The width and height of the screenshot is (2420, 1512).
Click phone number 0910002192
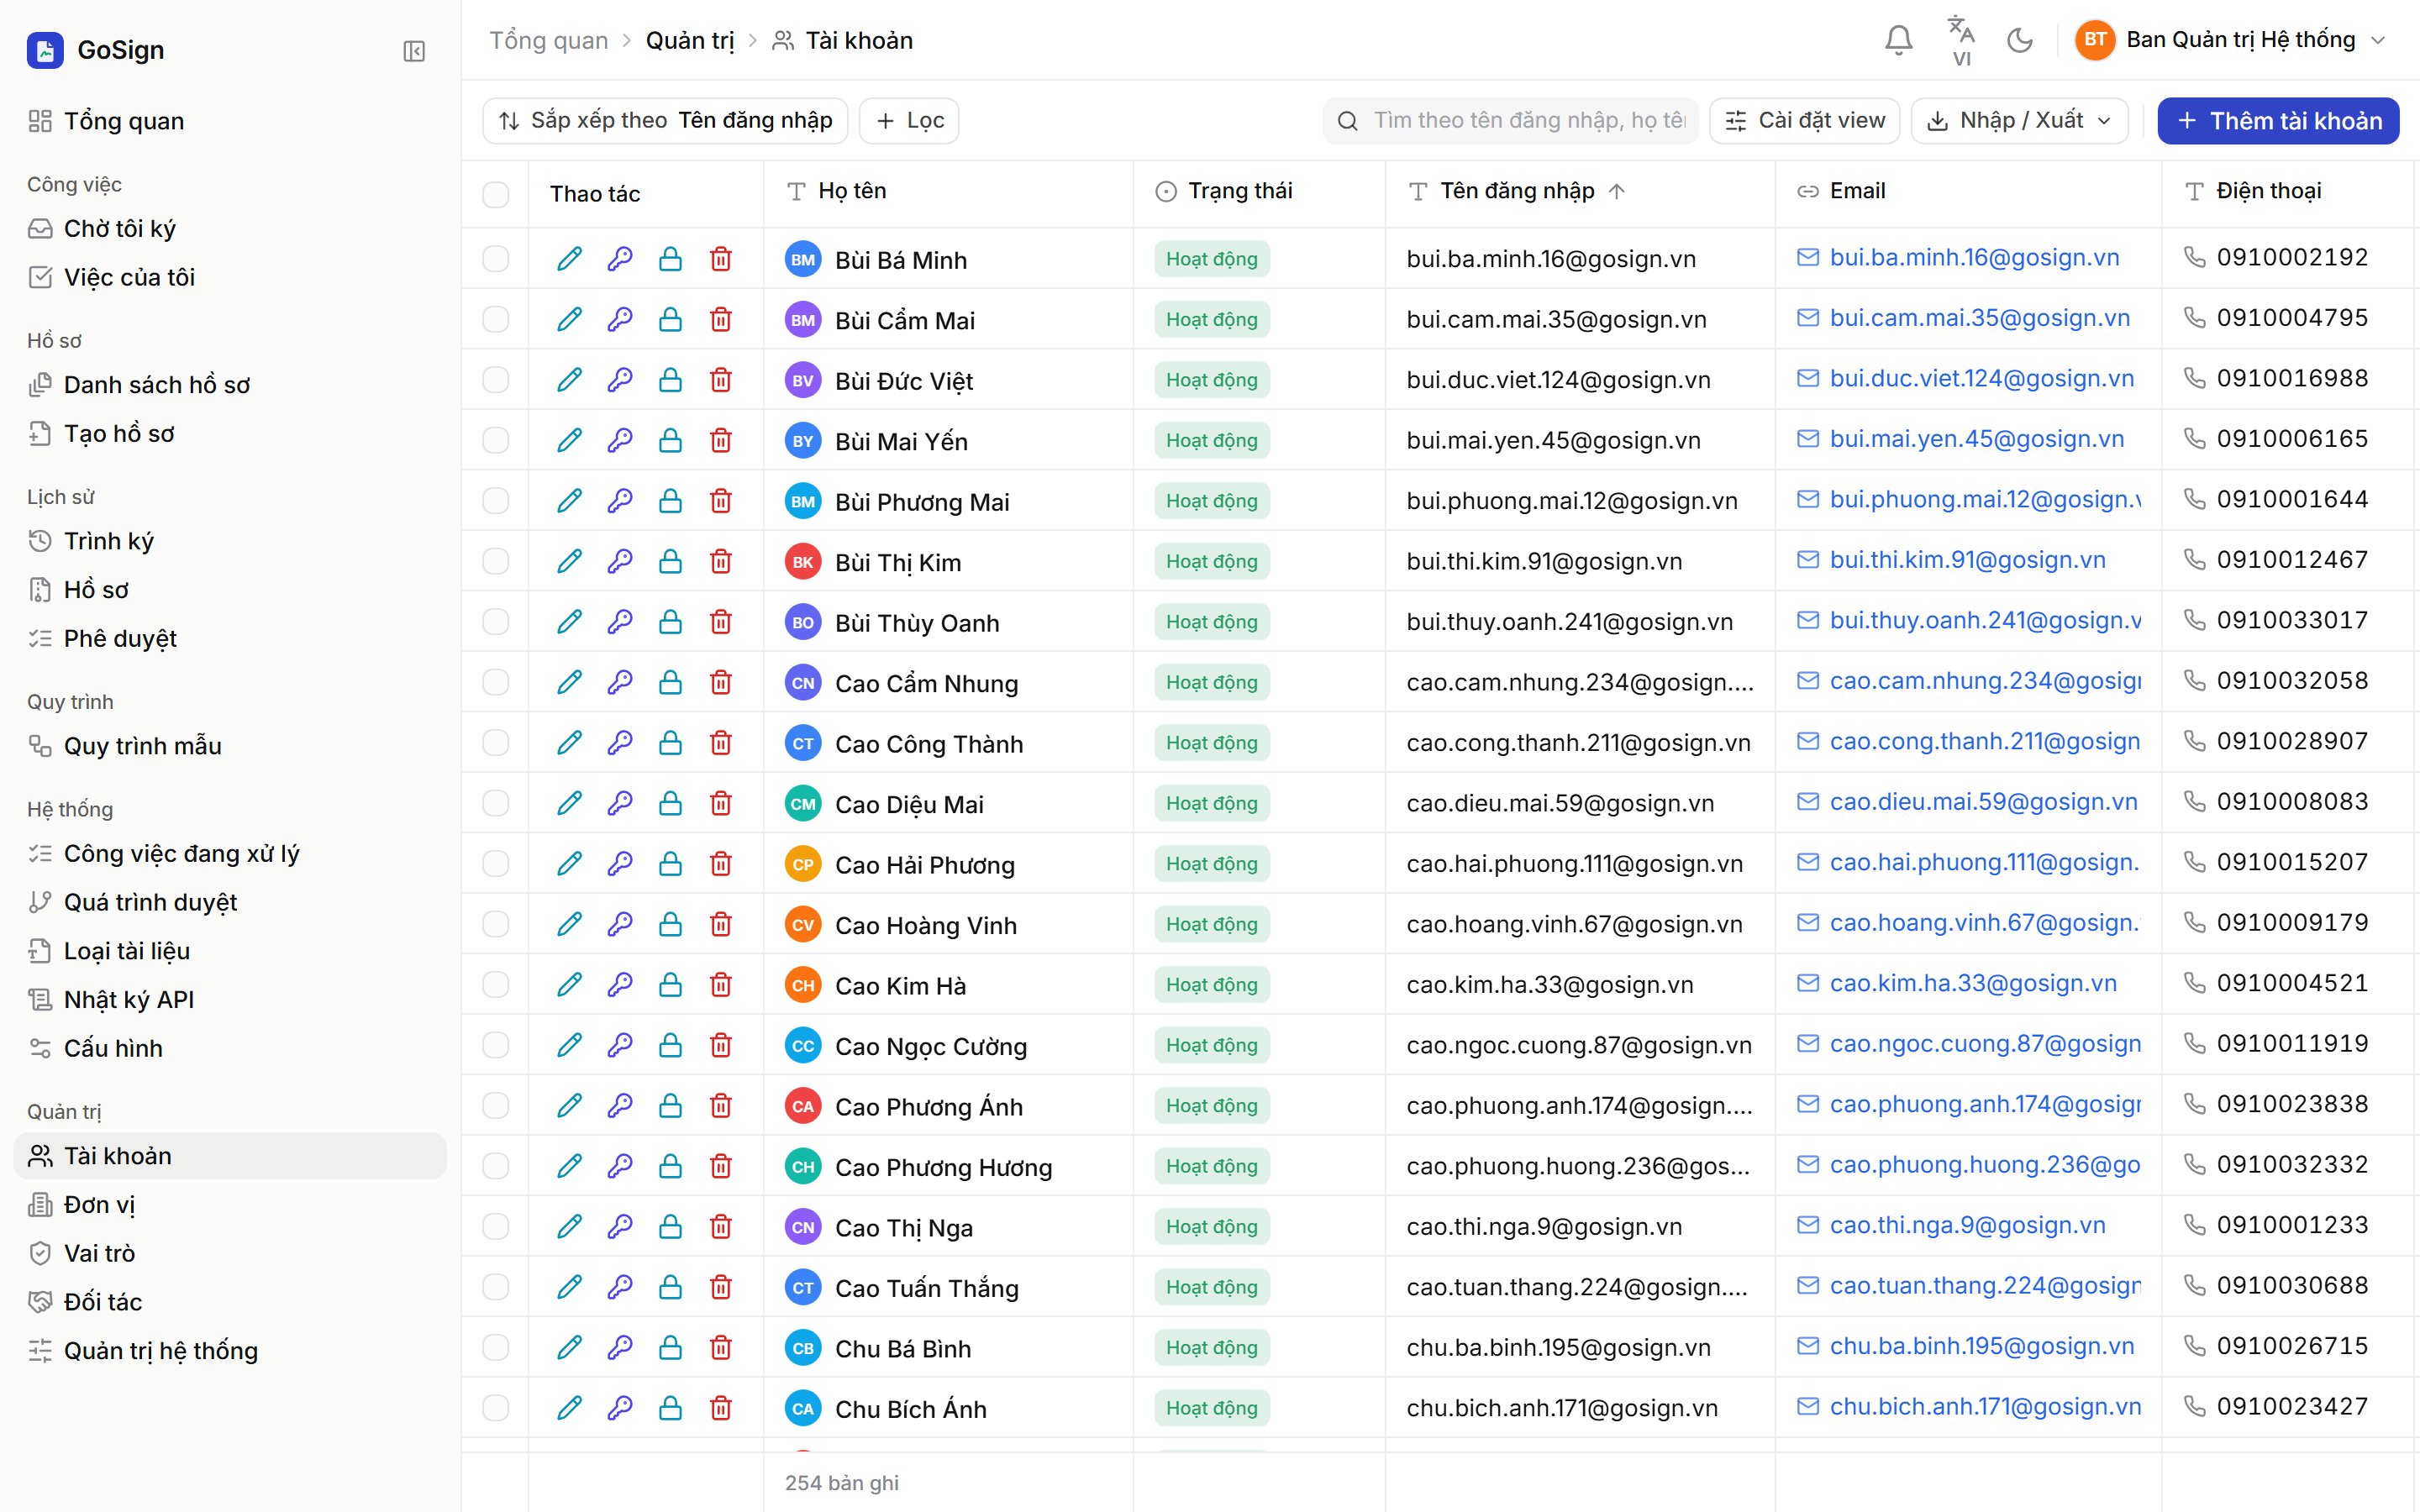pos(2292,258)
